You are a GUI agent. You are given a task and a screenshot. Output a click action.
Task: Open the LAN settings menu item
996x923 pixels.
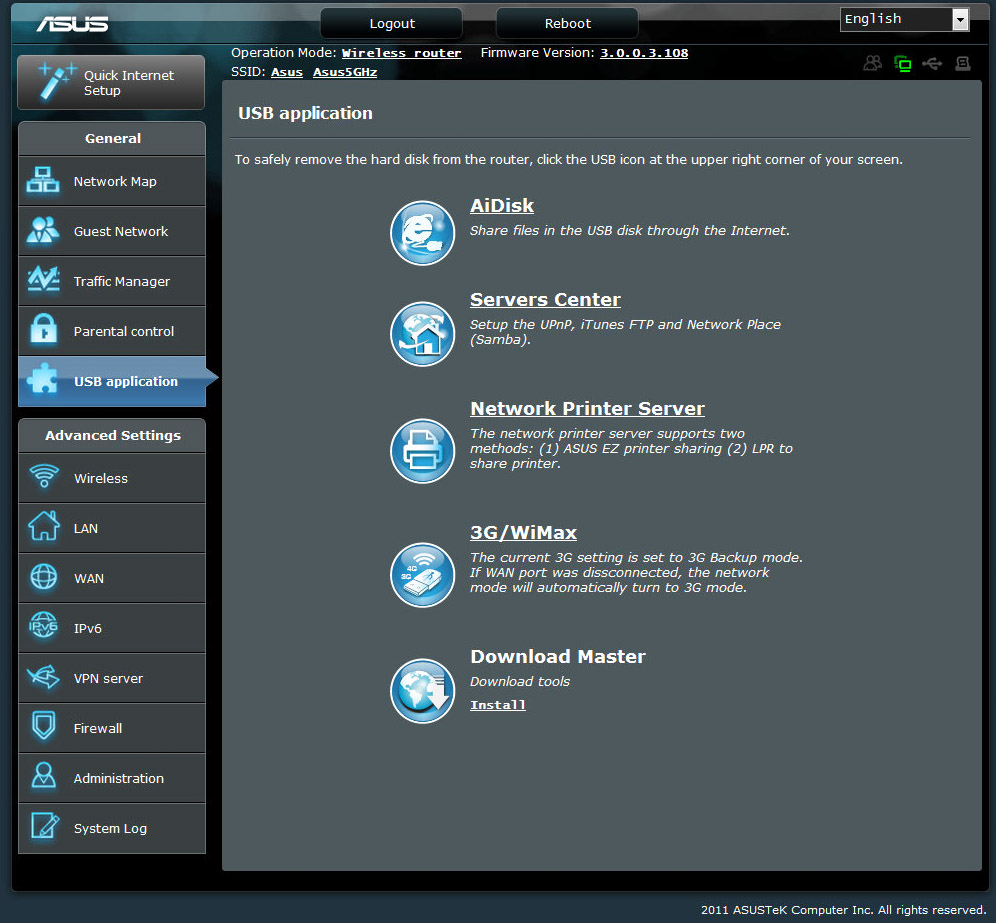coord(112,529)
